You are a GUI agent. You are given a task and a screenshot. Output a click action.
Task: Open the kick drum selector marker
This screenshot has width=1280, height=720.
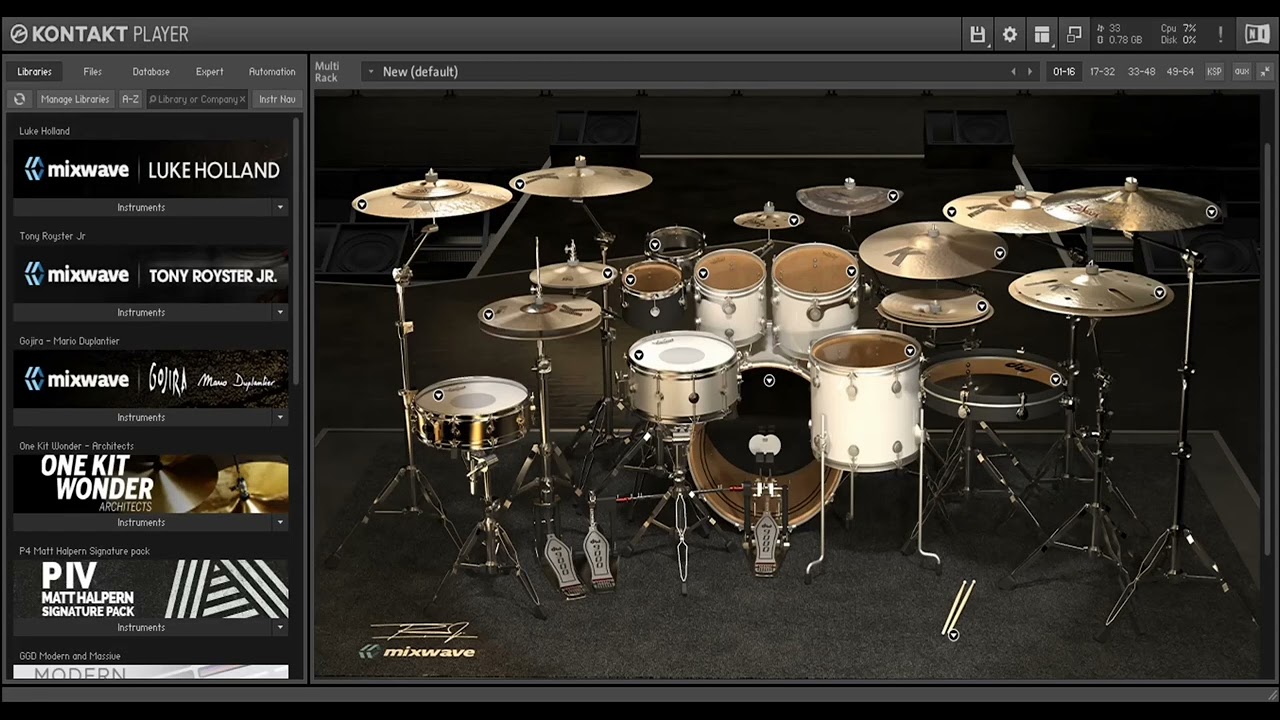(x=769, y=380)
